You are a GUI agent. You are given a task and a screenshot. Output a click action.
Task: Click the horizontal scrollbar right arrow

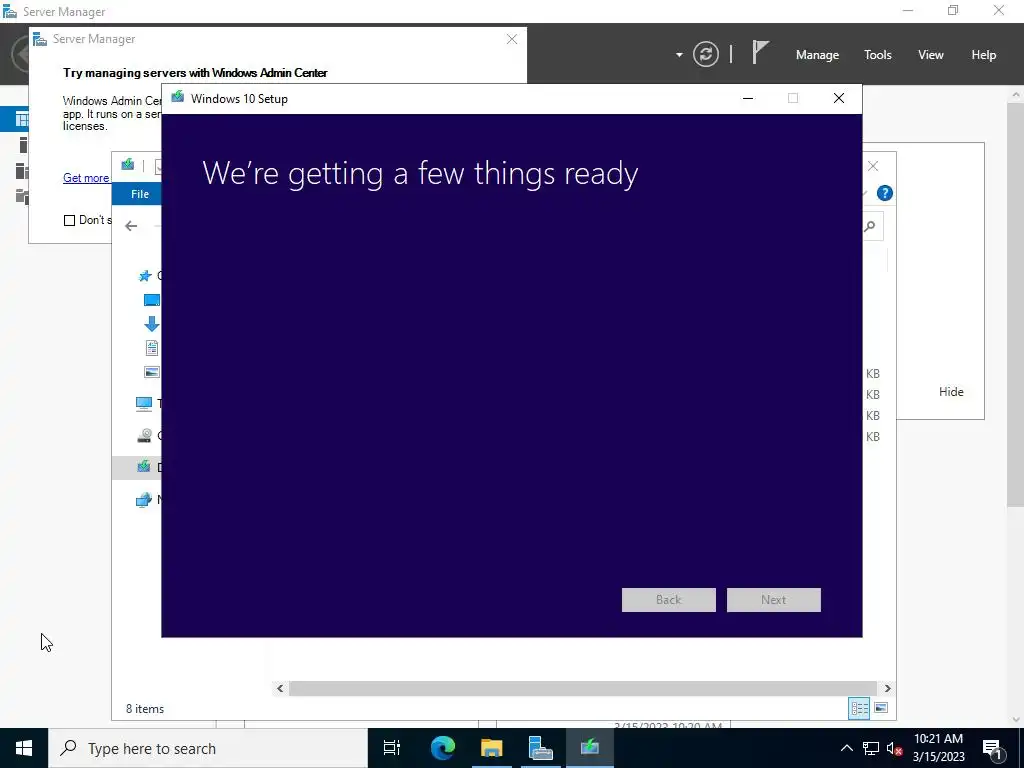[888, 688]
